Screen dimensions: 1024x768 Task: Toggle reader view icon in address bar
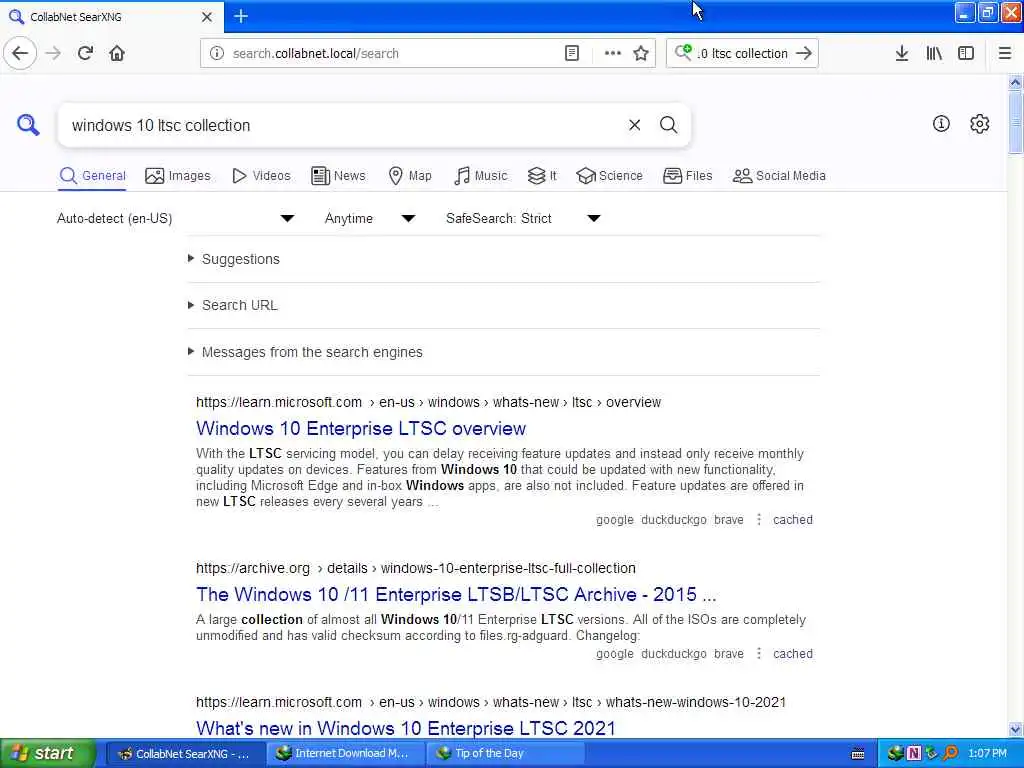[571, 53]
